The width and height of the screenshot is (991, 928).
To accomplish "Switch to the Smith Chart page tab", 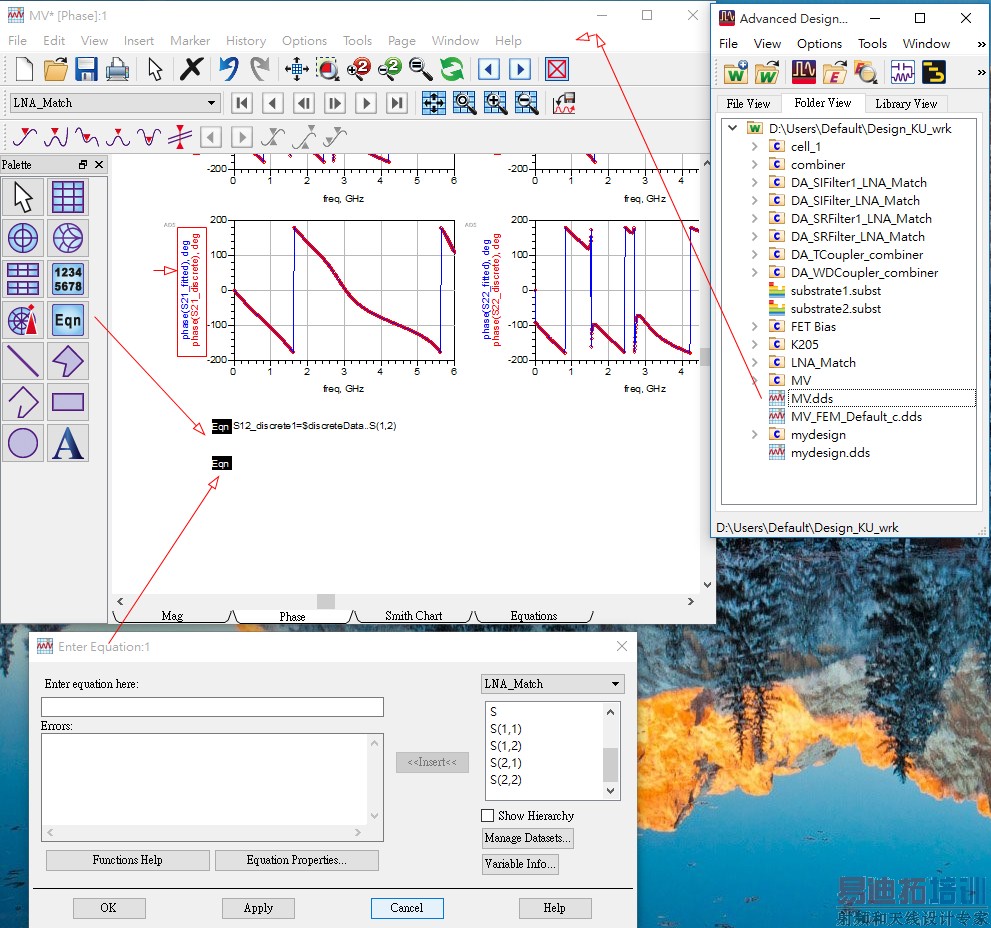I will point(413,616).
